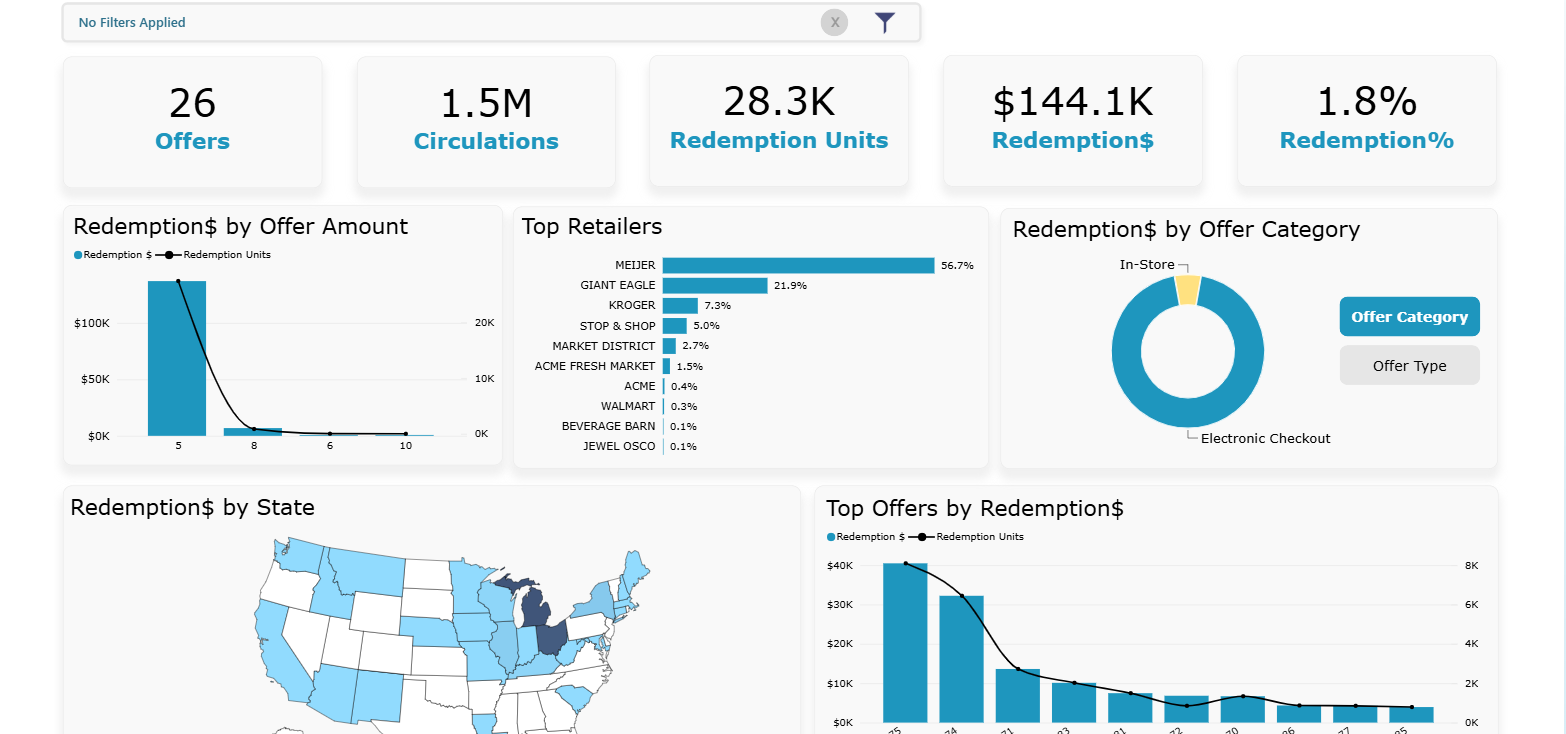Click the Top Offers by Redemption$ title
Screen dimensions: 1566x734
(975, 509)
